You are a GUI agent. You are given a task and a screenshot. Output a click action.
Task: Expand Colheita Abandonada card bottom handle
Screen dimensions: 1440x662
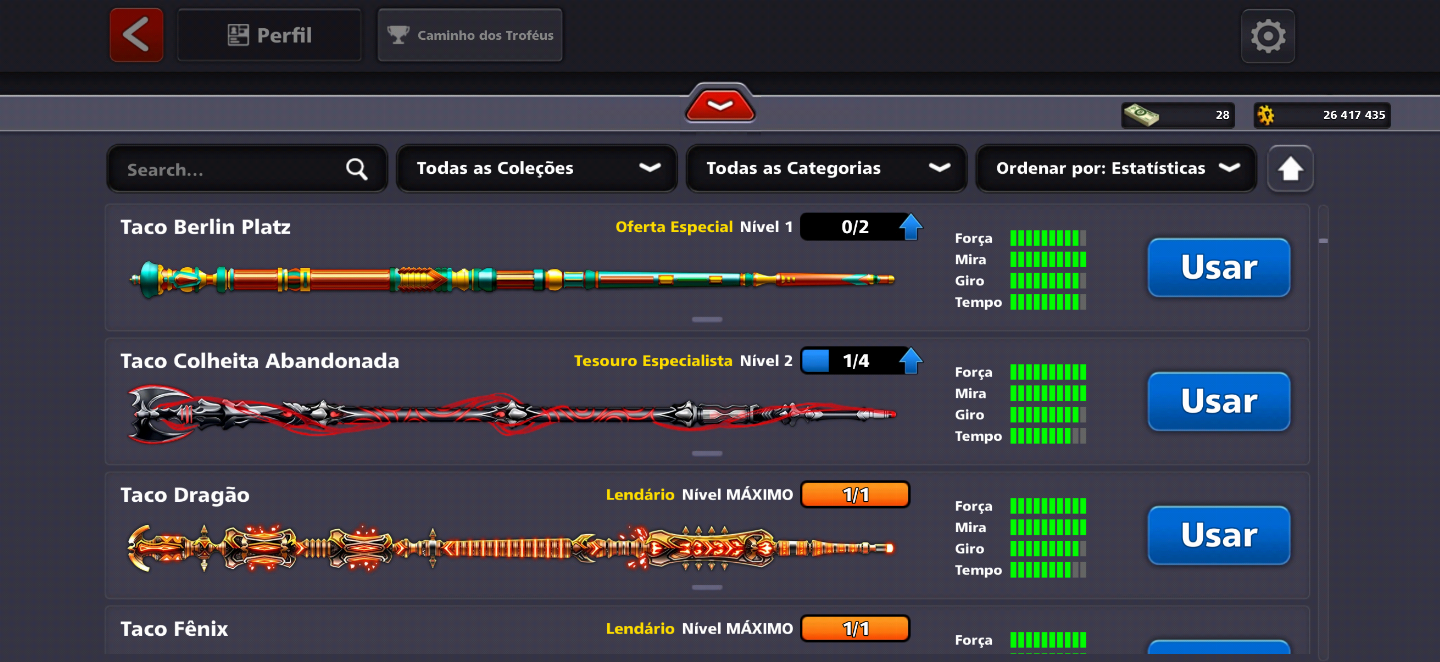[x=707, y=454]
